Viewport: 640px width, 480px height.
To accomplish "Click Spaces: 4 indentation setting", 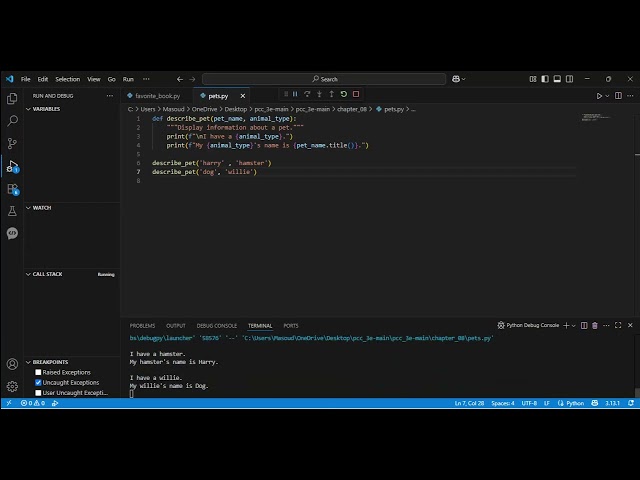I will click(x=503, y=403).
